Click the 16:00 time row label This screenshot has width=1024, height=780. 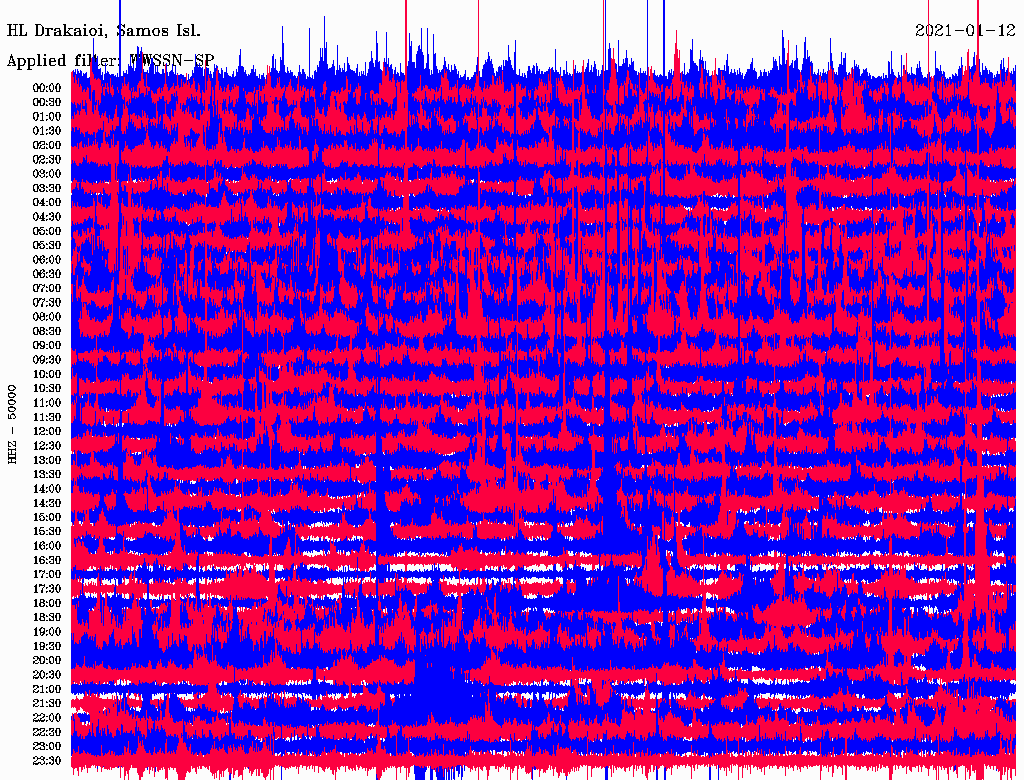47,546
